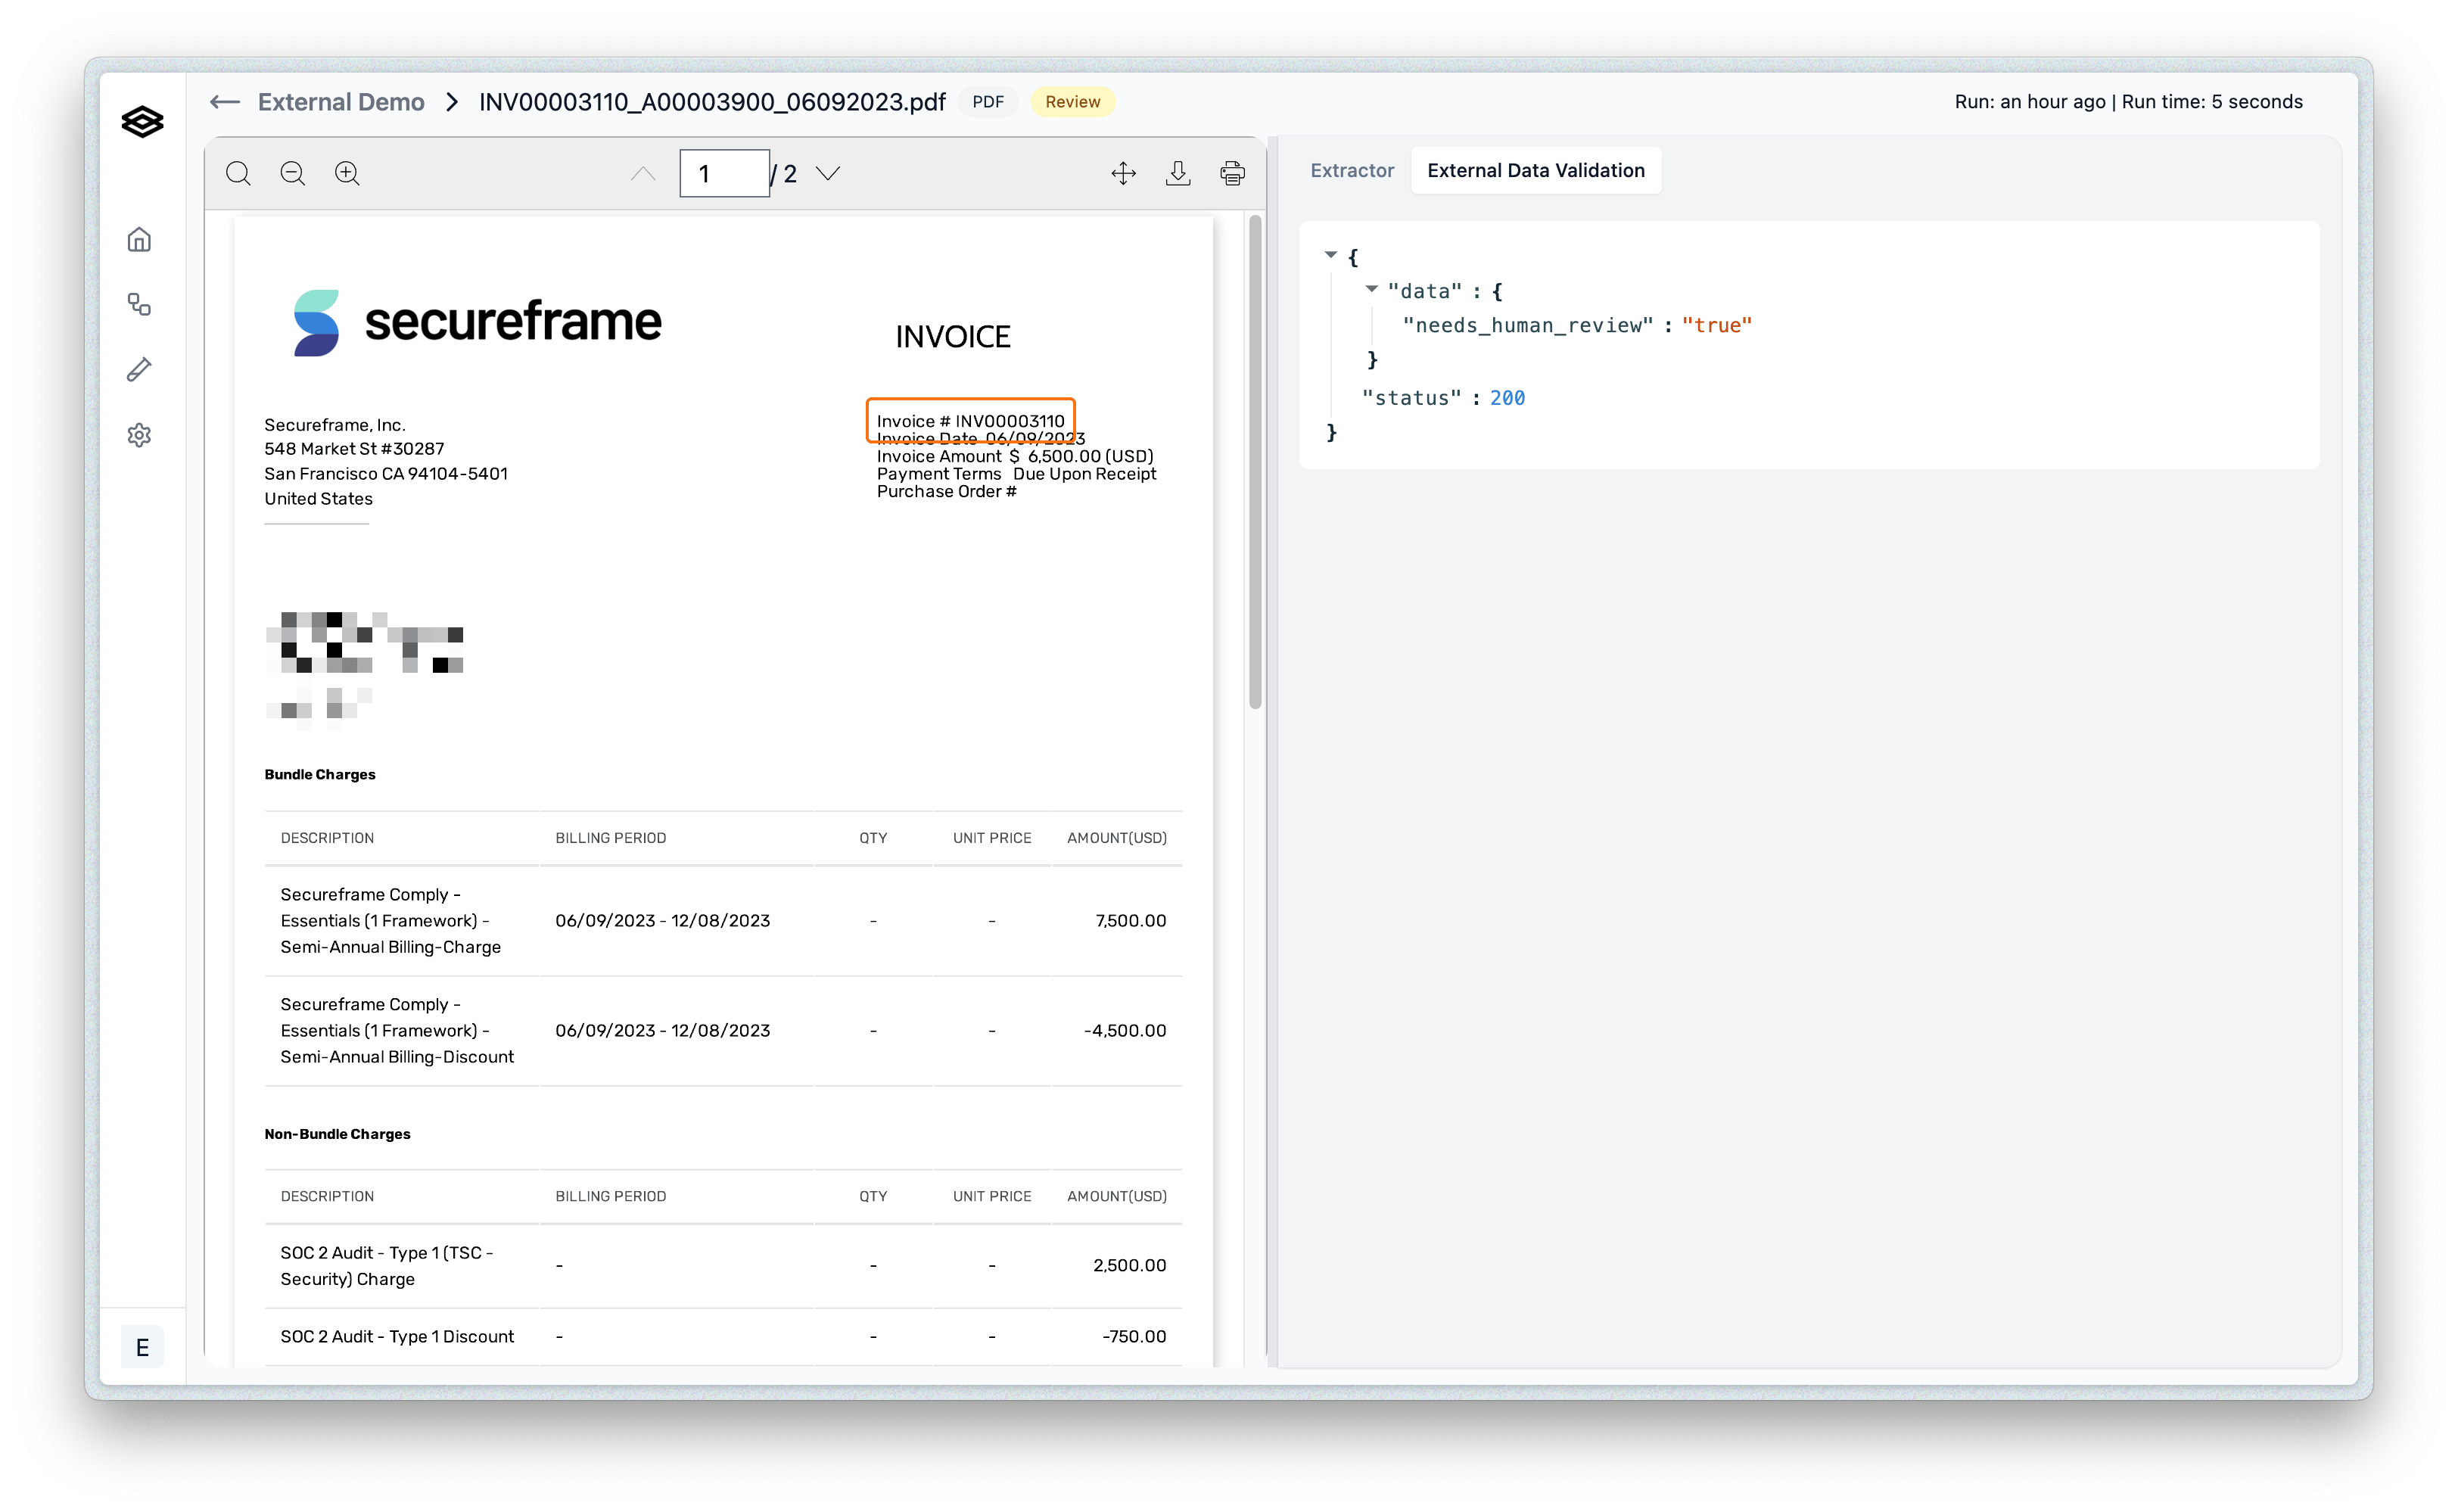The width and height of the screenshot is (2458, 1512).
Task: Click the pencil edit icon in sidebar
Action: pyautogui.click(x=139, y=370)
